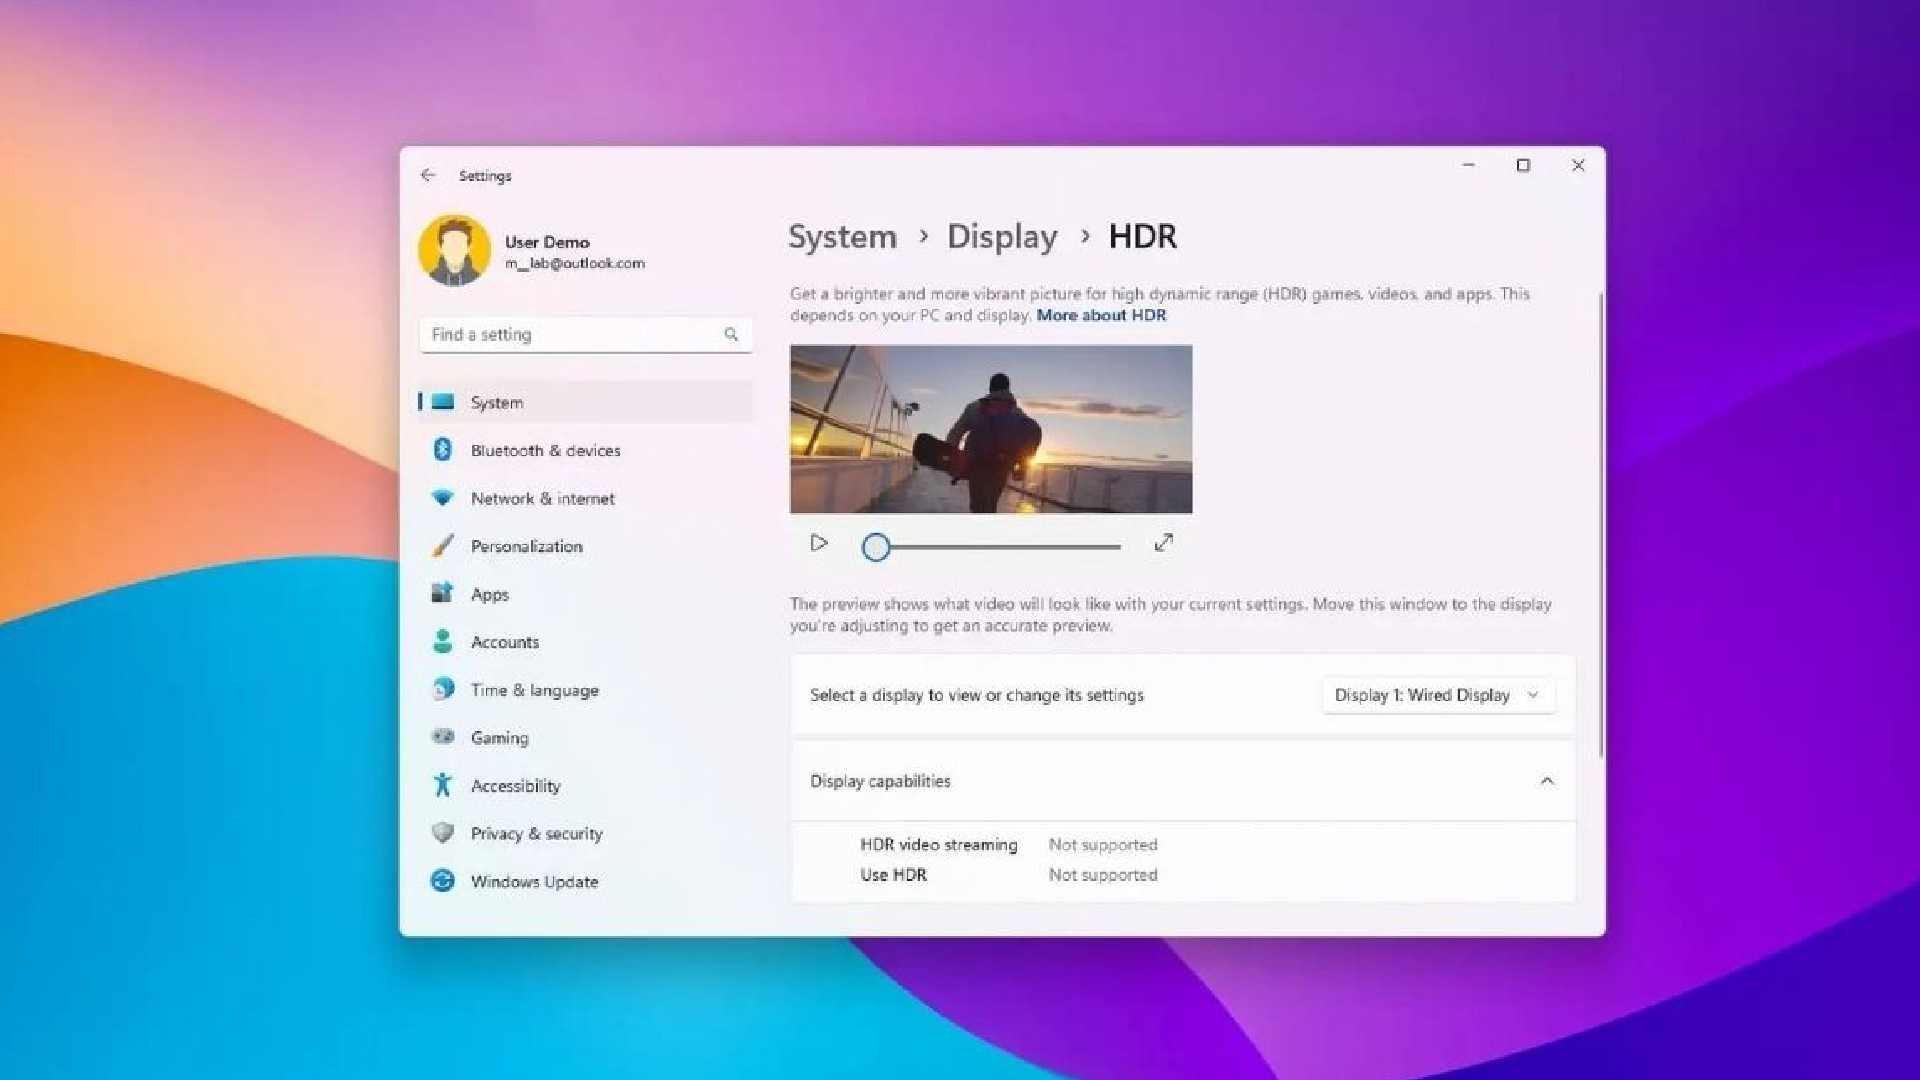Click the video preview seek slider handle
Image resolution: width=1920 pixels, height=1080 pixels.
tap(876, 547)
